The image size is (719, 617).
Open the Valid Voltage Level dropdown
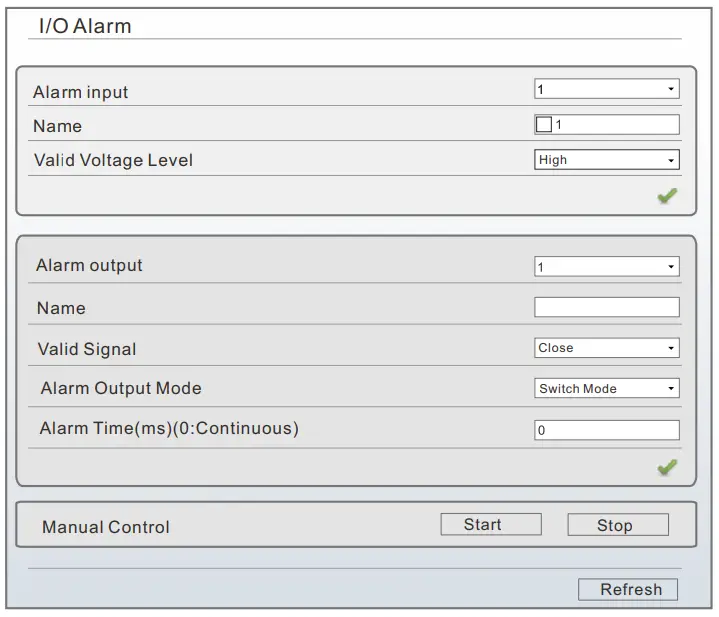(607, 160)
